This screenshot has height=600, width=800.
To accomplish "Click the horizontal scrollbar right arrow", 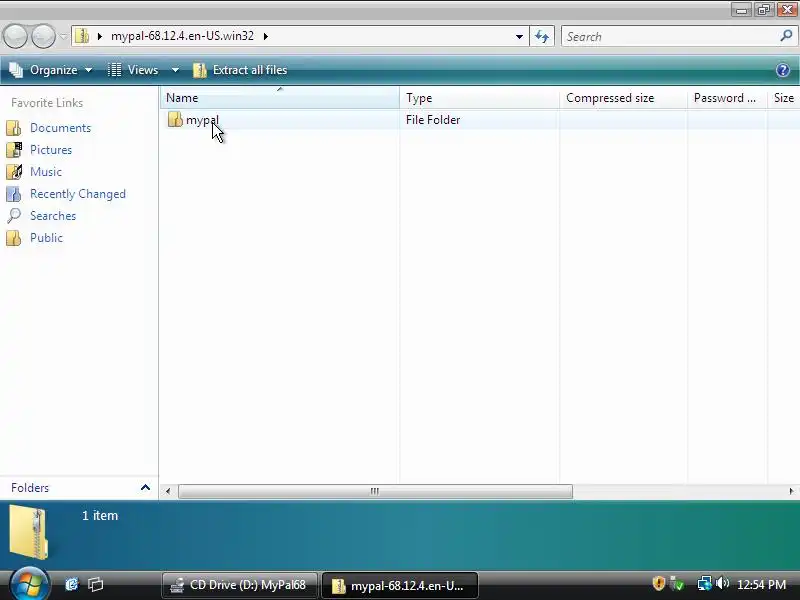I will point(791,491).
